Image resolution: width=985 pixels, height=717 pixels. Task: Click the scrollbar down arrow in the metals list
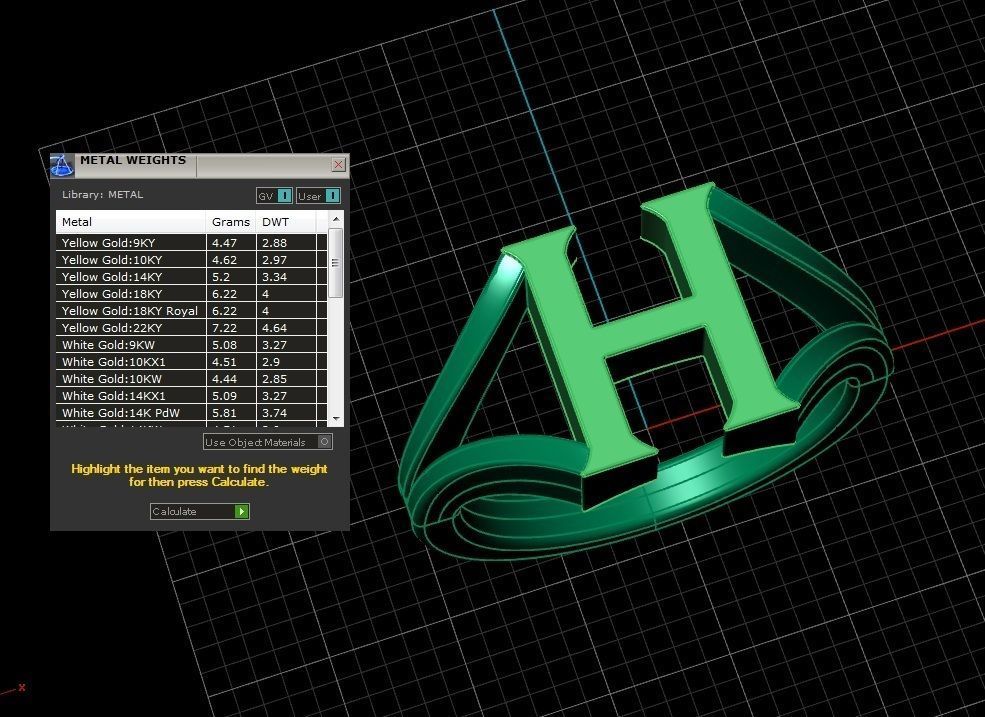pyautogui.click(x=336, y=419)
